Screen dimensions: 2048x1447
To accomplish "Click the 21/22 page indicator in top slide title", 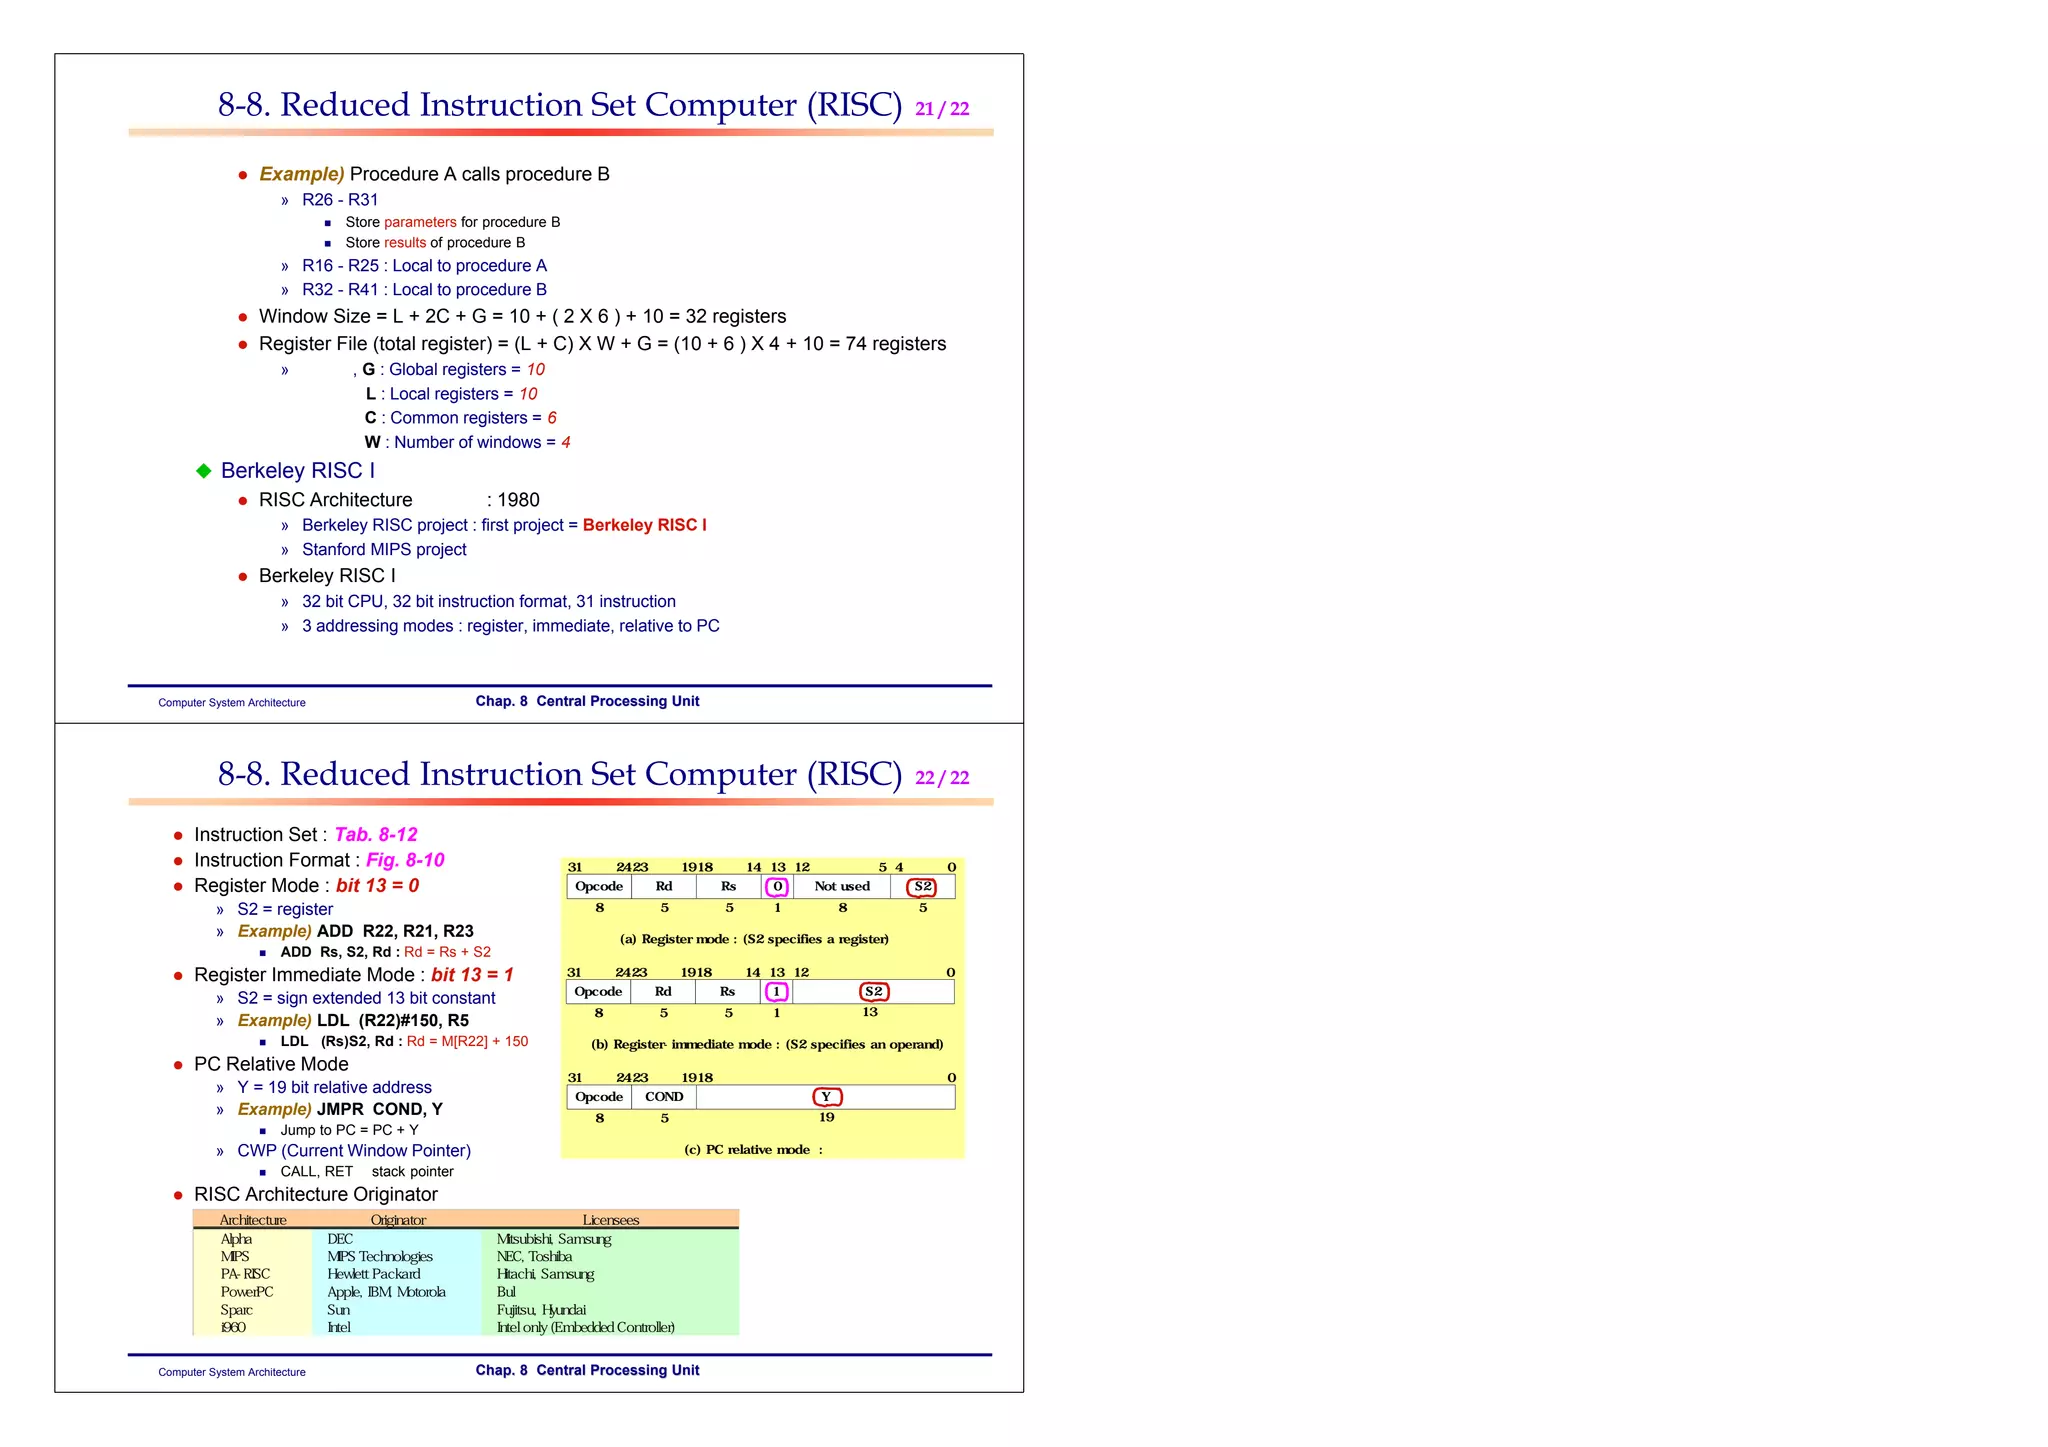I will click(x=942, y=109).
